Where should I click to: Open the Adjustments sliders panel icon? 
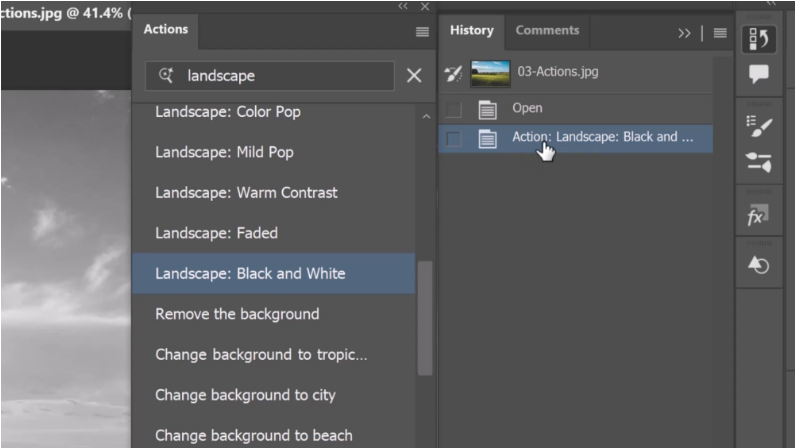coord(759,163)
